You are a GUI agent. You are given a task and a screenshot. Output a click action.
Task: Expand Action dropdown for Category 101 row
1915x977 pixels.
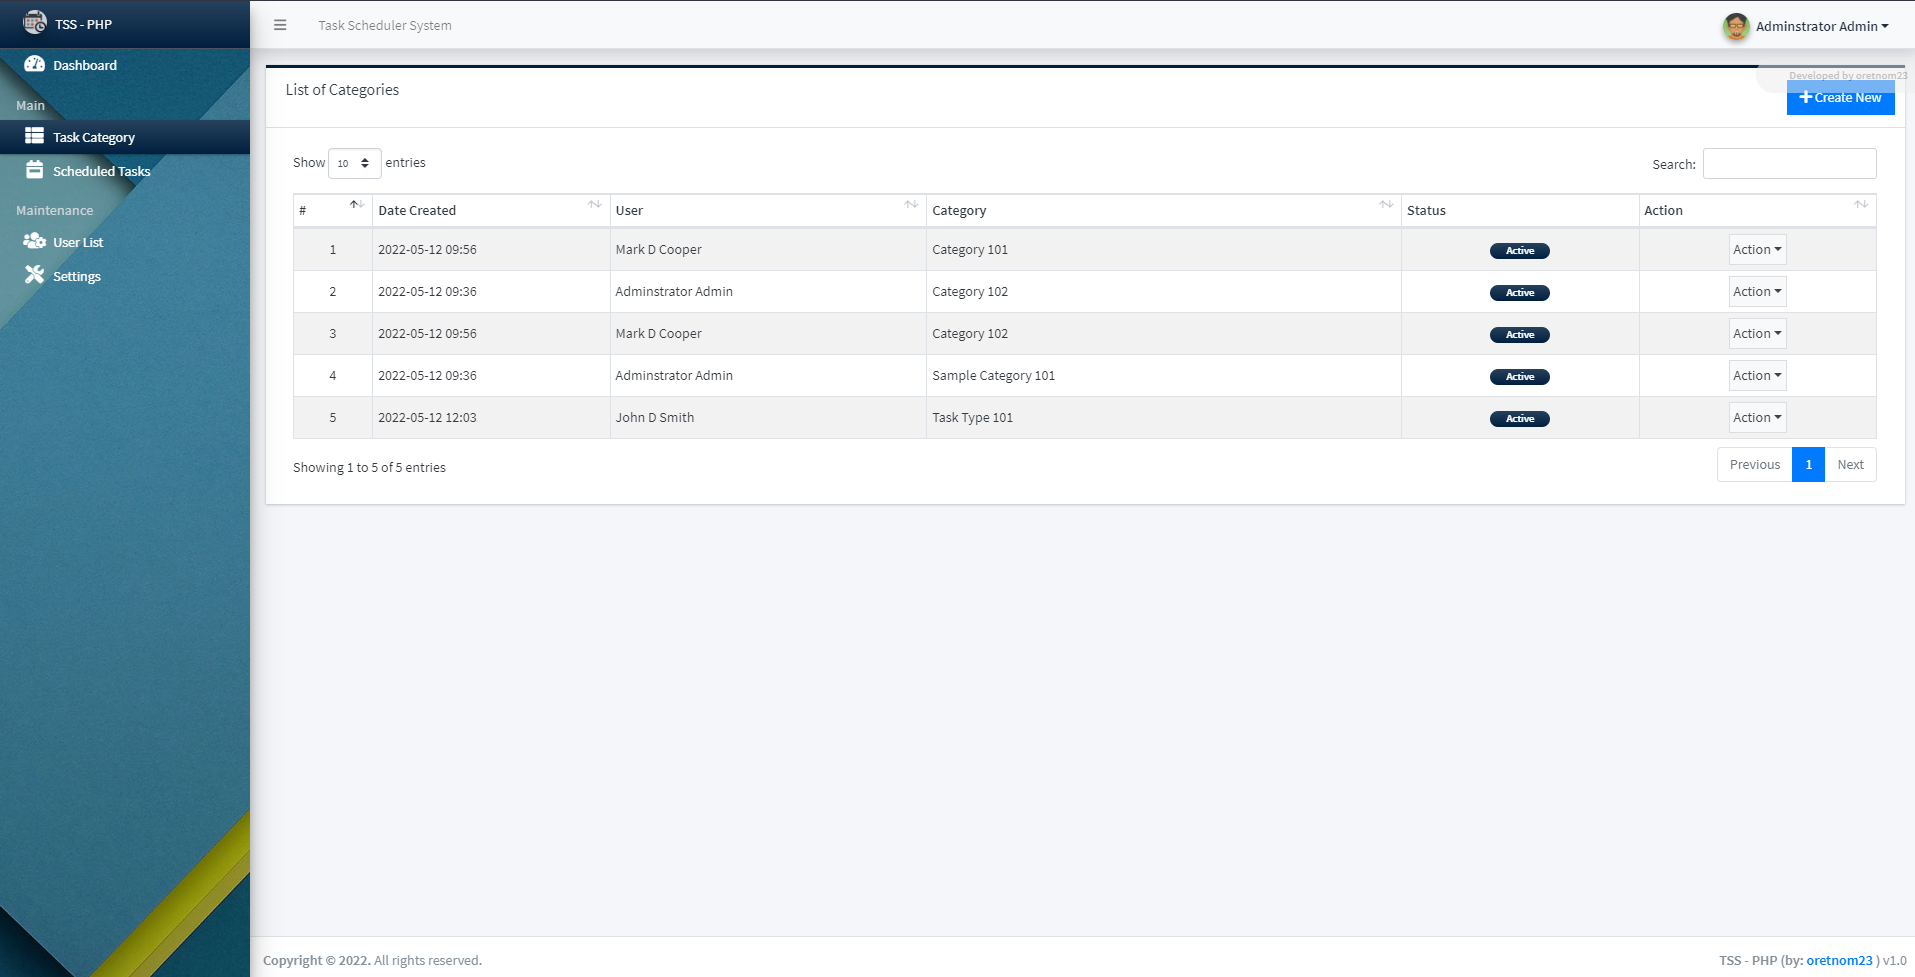point(1757,250)
